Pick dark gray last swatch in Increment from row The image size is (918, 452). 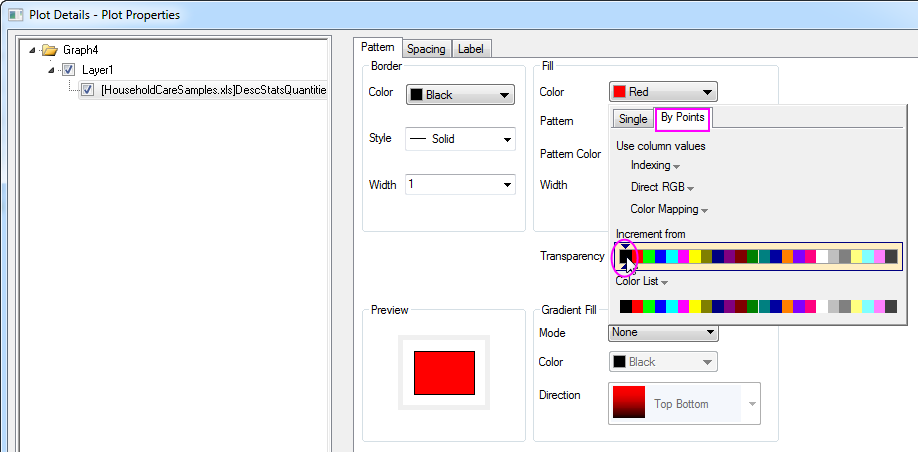pyautogui.click(x=891, y=256)
